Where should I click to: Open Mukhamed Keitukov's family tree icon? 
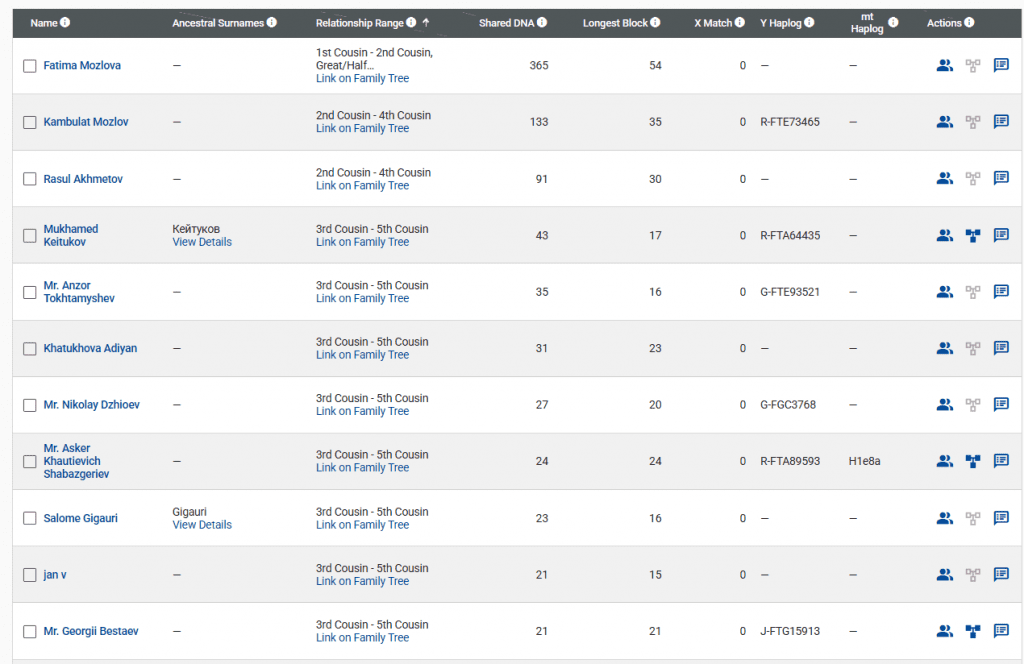click(x=973, y=236)
